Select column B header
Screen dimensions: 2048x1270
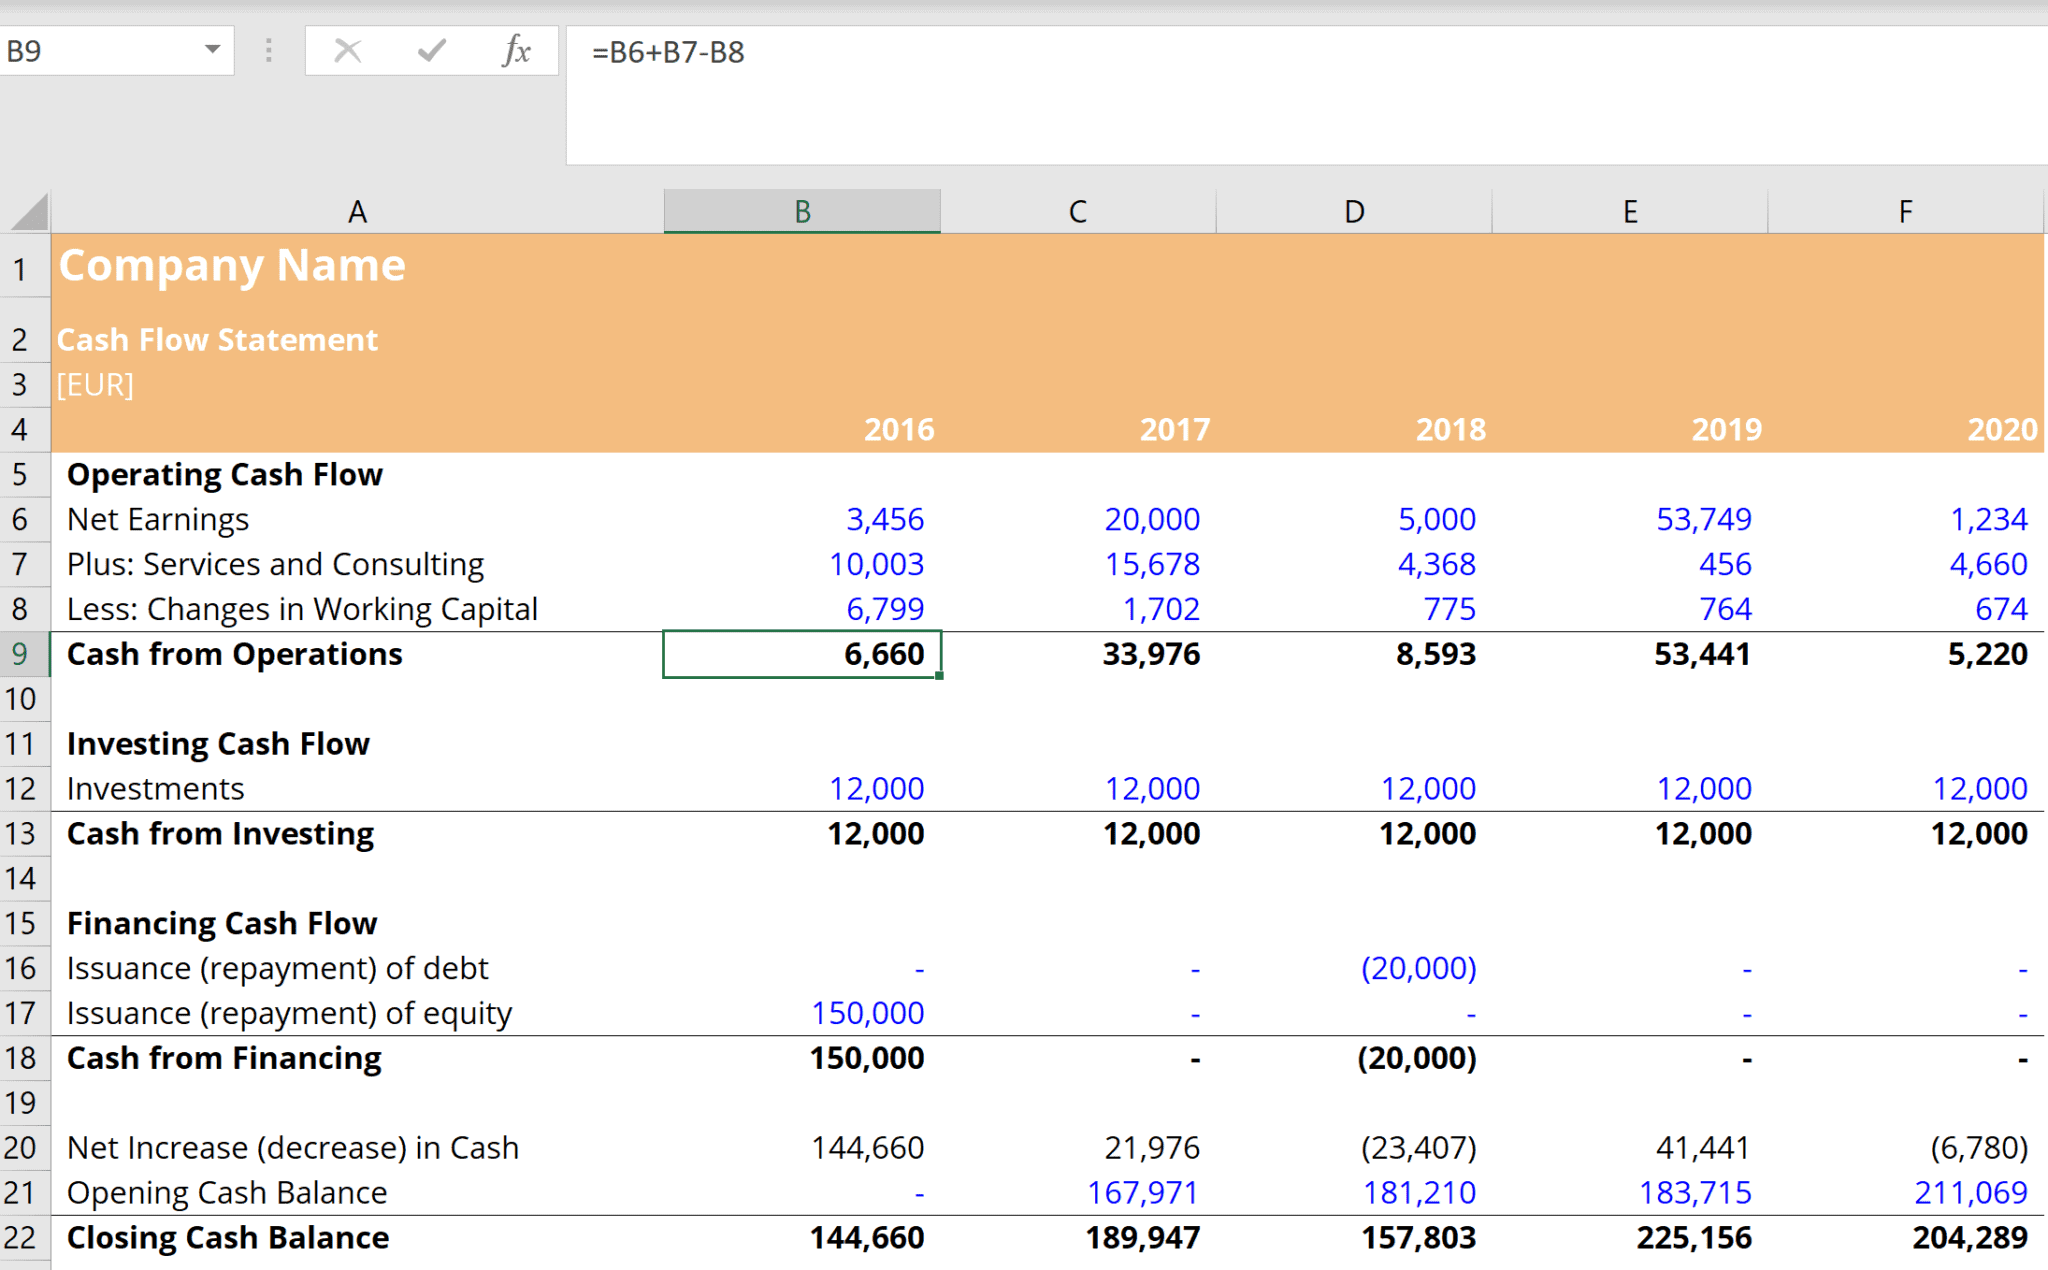(802, 212)
